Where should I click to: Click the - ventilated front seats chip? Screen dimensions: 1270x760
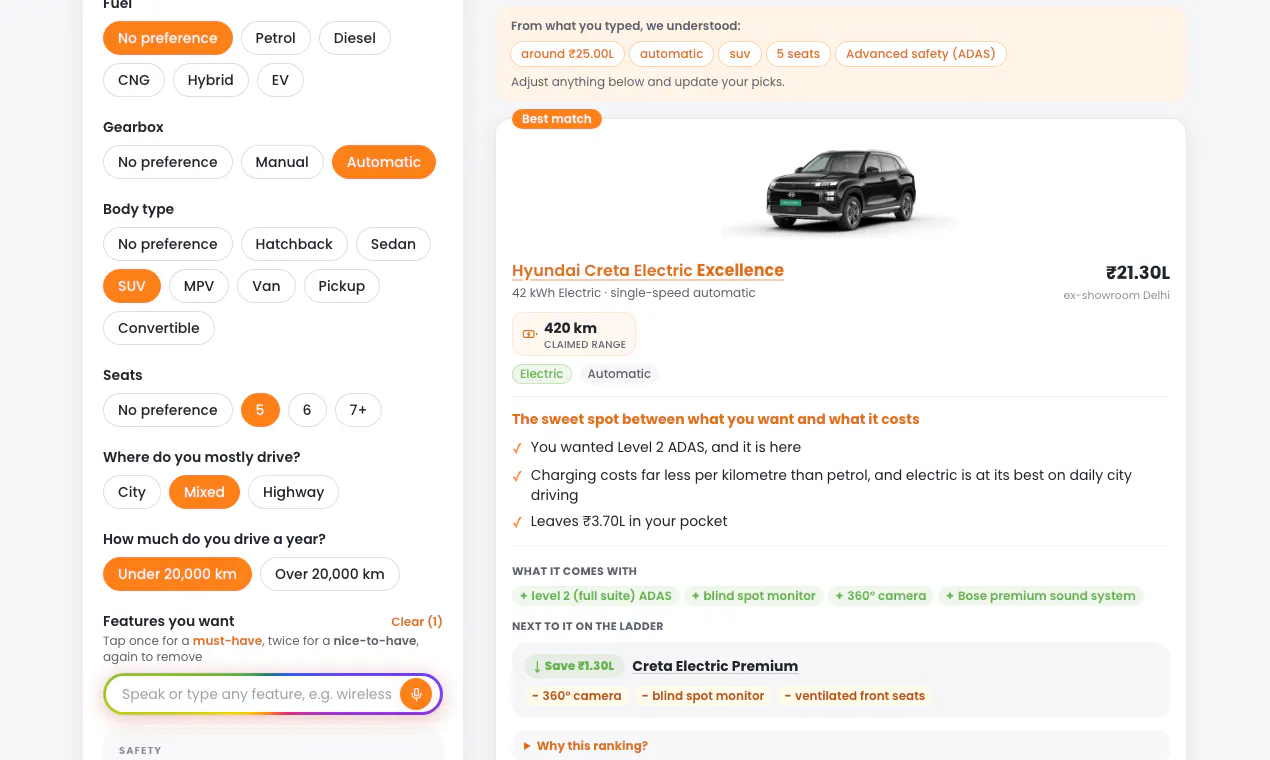click(x=855, y=696)
